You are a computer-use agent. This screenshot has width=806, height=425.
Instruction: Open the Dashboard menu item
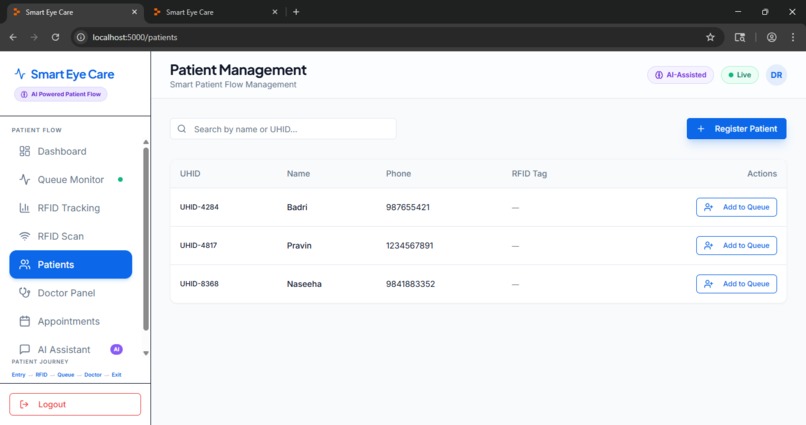click(x=71, y=151)
